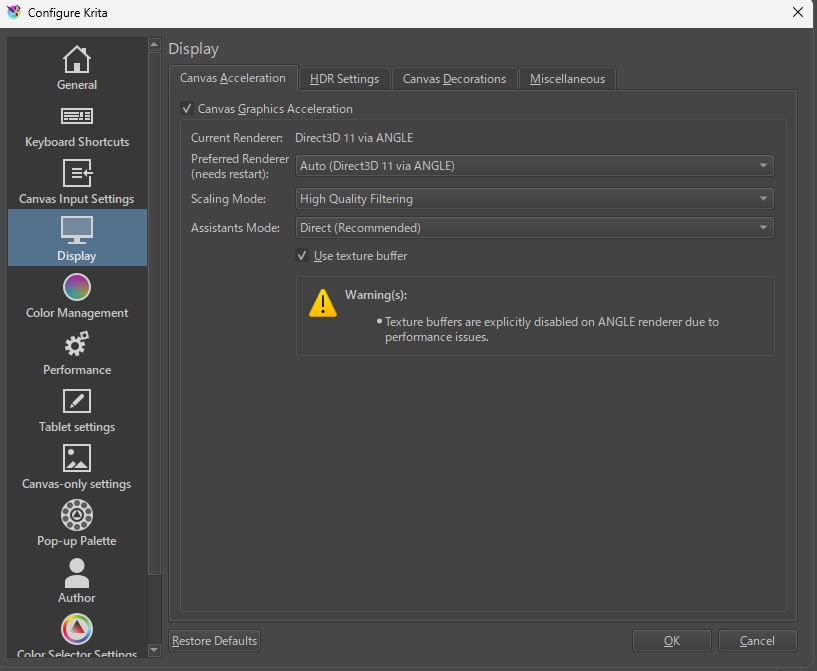Click the yellow warning triangle icon
817x671 pixels.
(x=323, y=303)
